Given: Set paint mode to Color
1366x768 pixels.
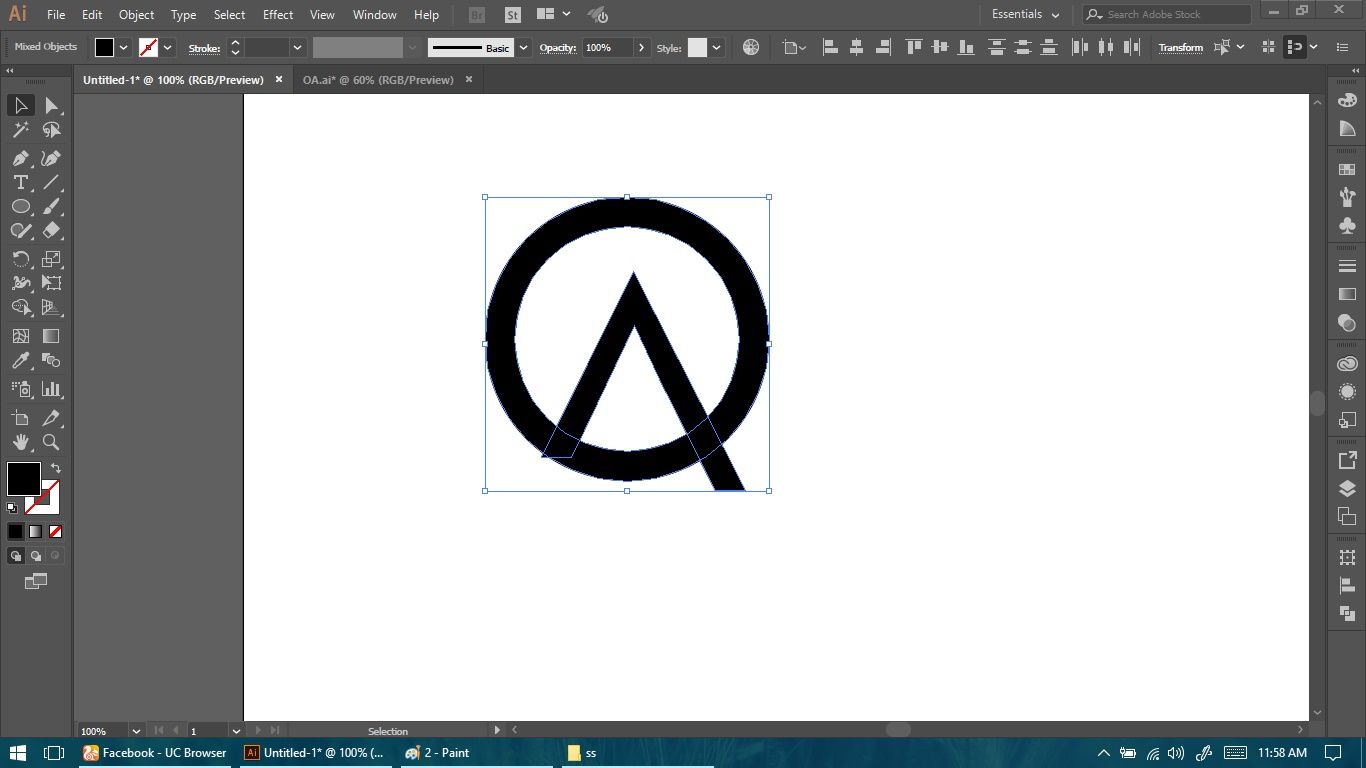Looking at the screenshot, I should point(15,532).
